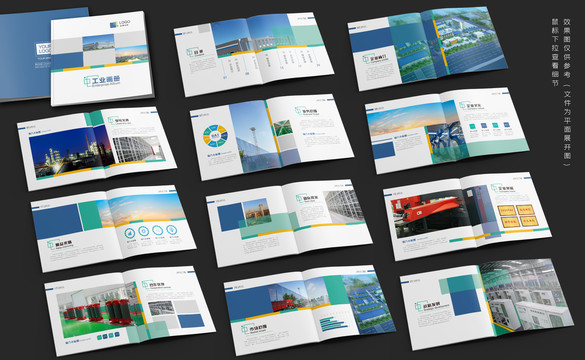Viewport: 585px width, 360px height.
Task: Select the circular segmented donut chart
Action: click(215, 137)
